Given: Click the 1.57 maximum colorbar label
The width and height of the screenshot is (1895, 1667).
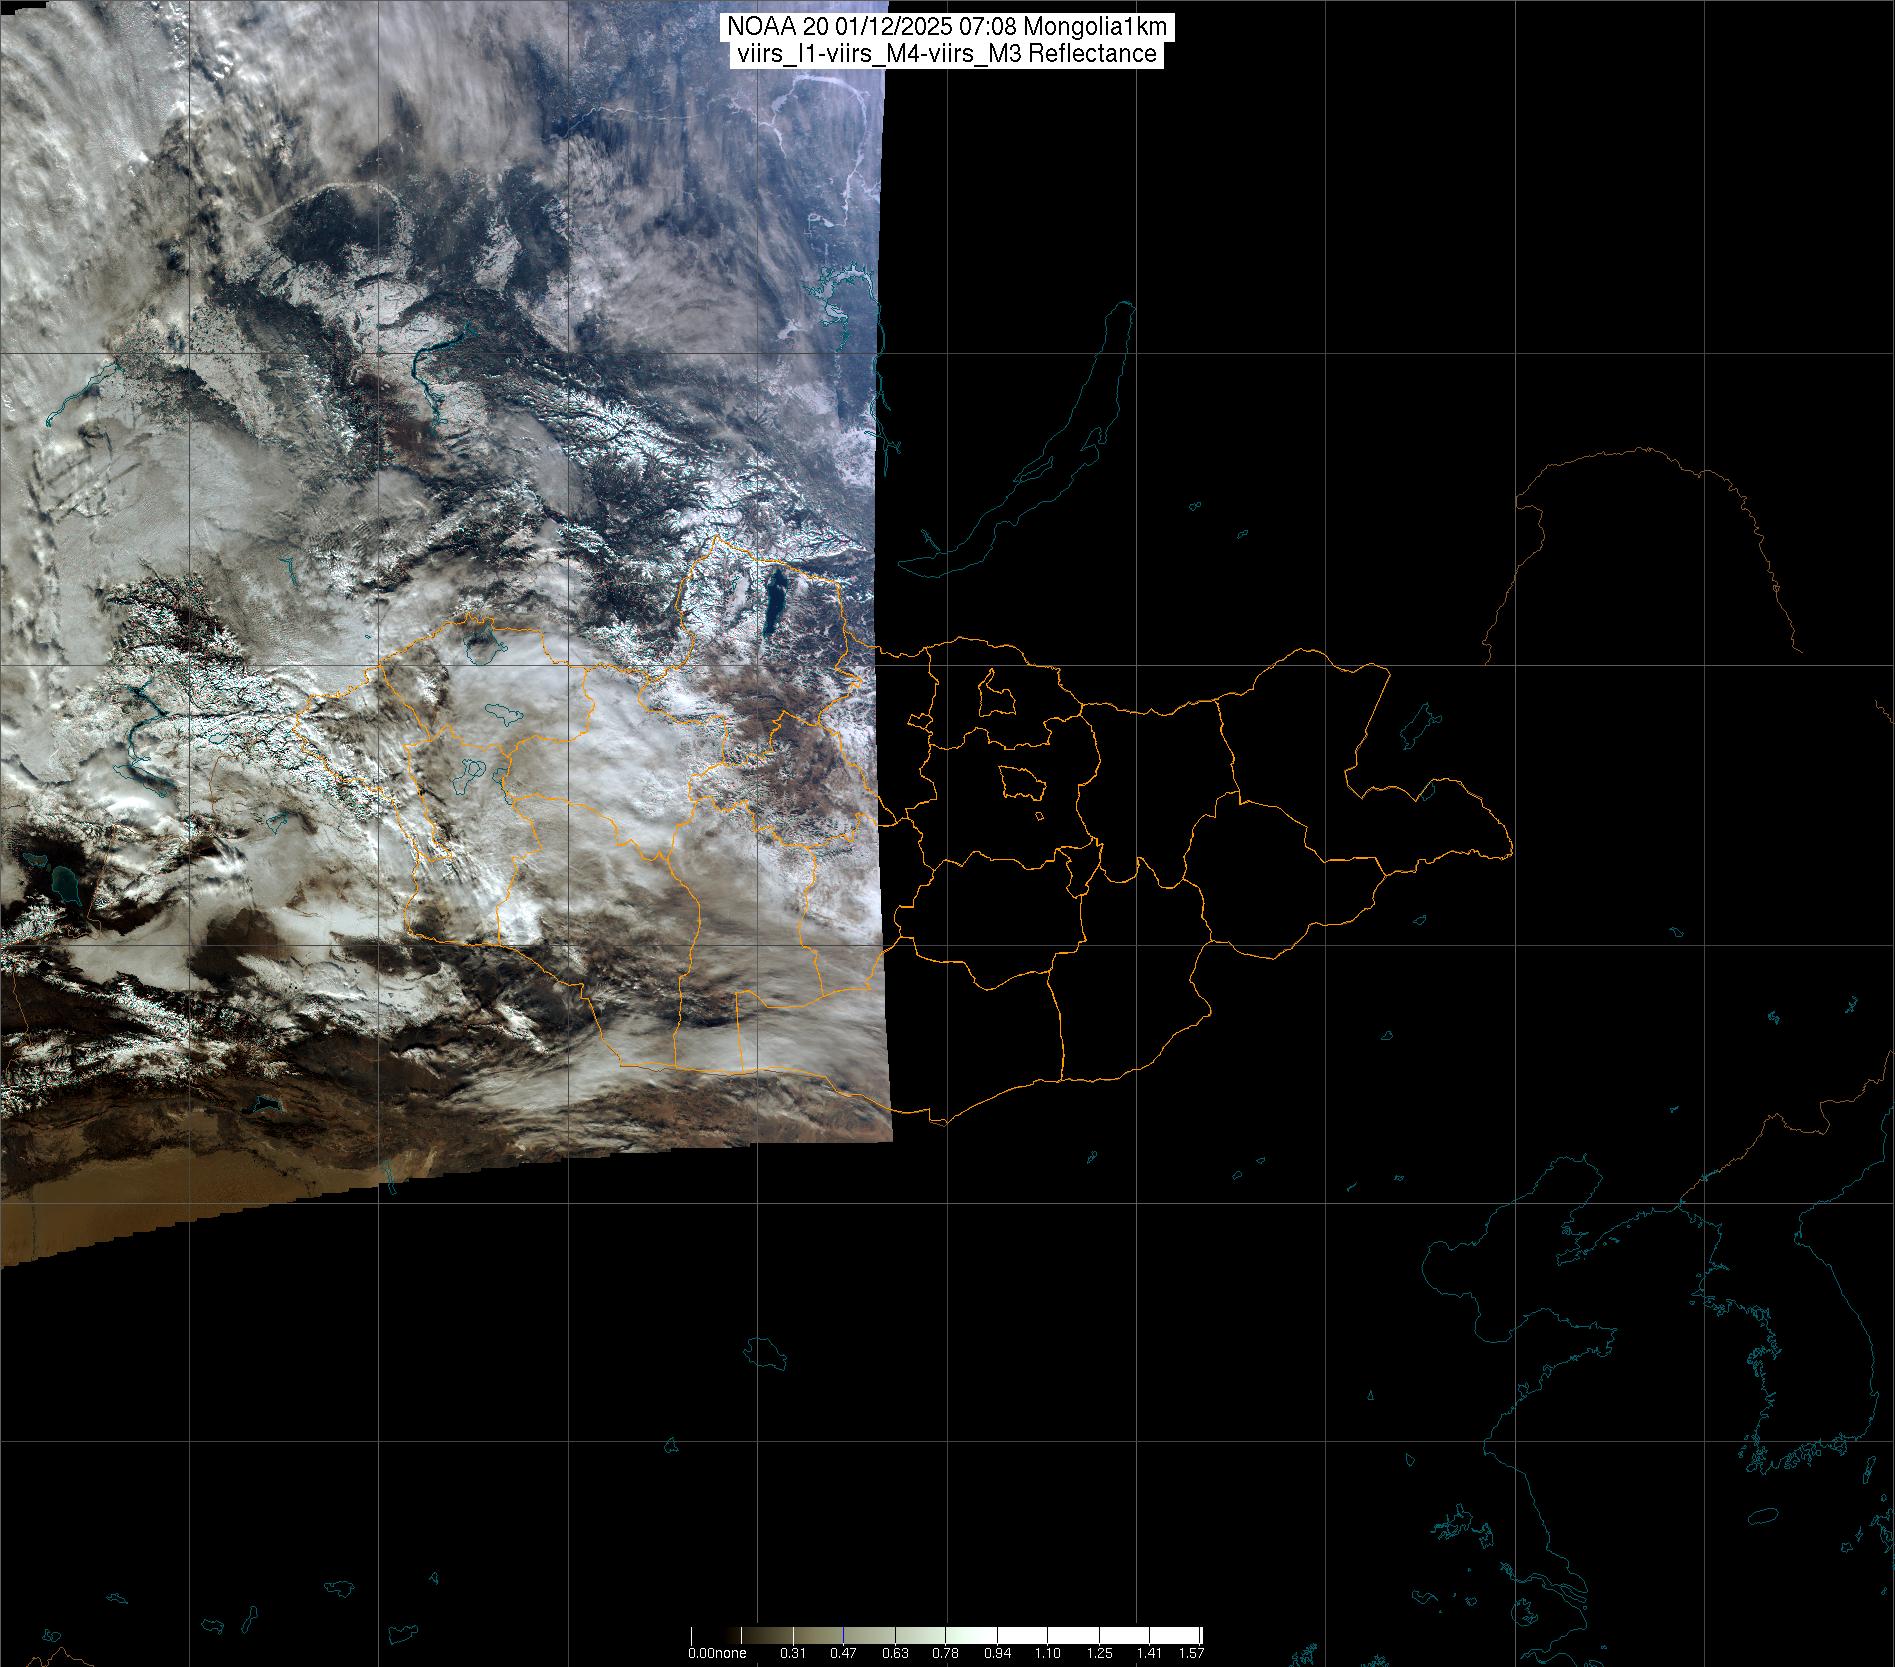Looking at the screenshot, I should click(x=1191, y=1653).
